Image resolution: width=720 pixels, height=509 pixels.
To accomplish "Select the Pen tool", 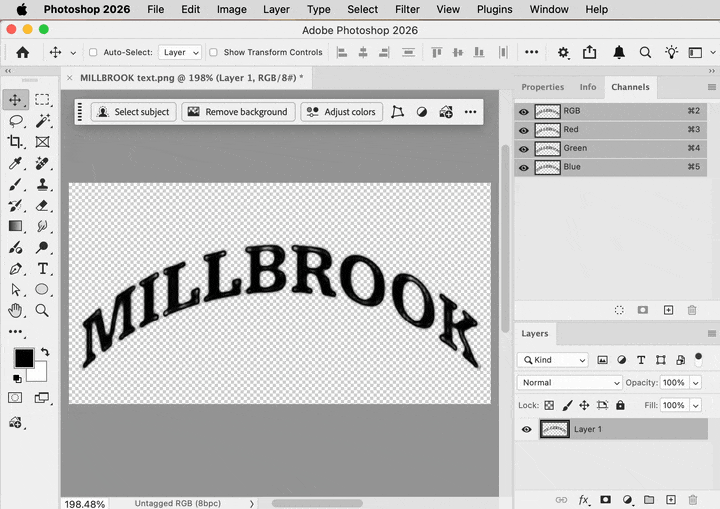I will [x=15, y=269].
